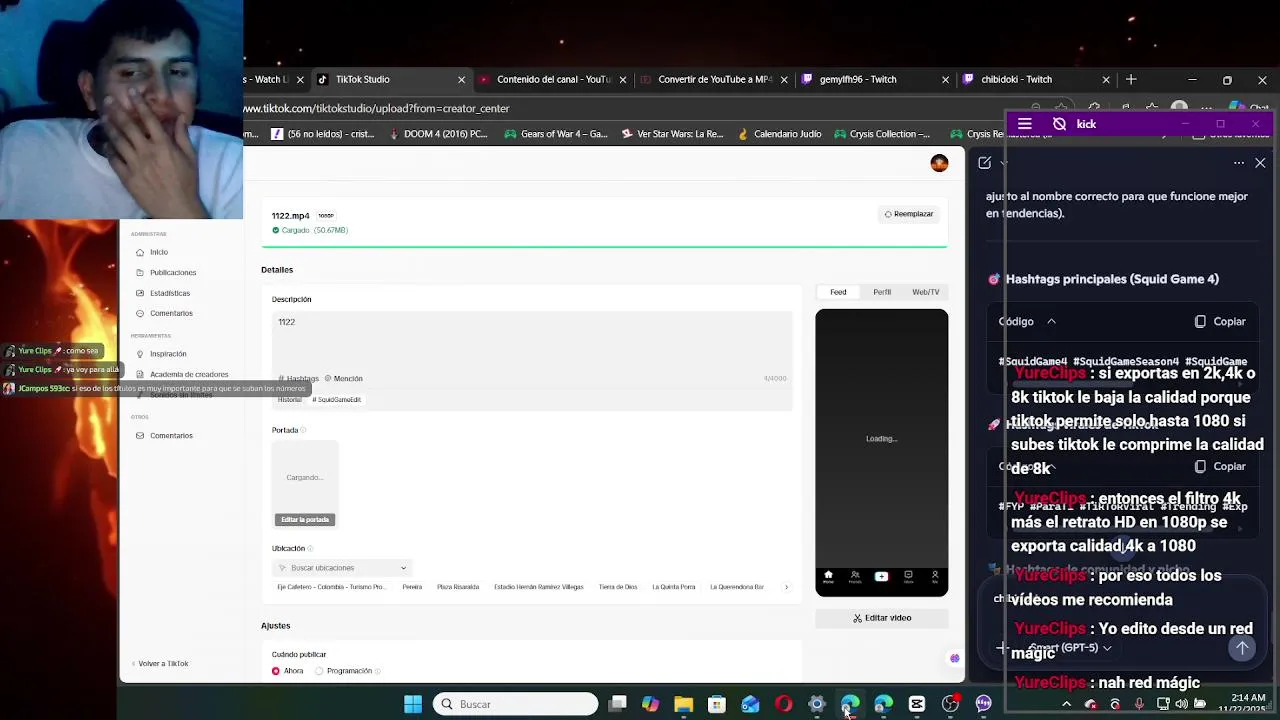Click the browser address bar URL
This screenshot has width=1280, height=720.
tap(377, 108)
